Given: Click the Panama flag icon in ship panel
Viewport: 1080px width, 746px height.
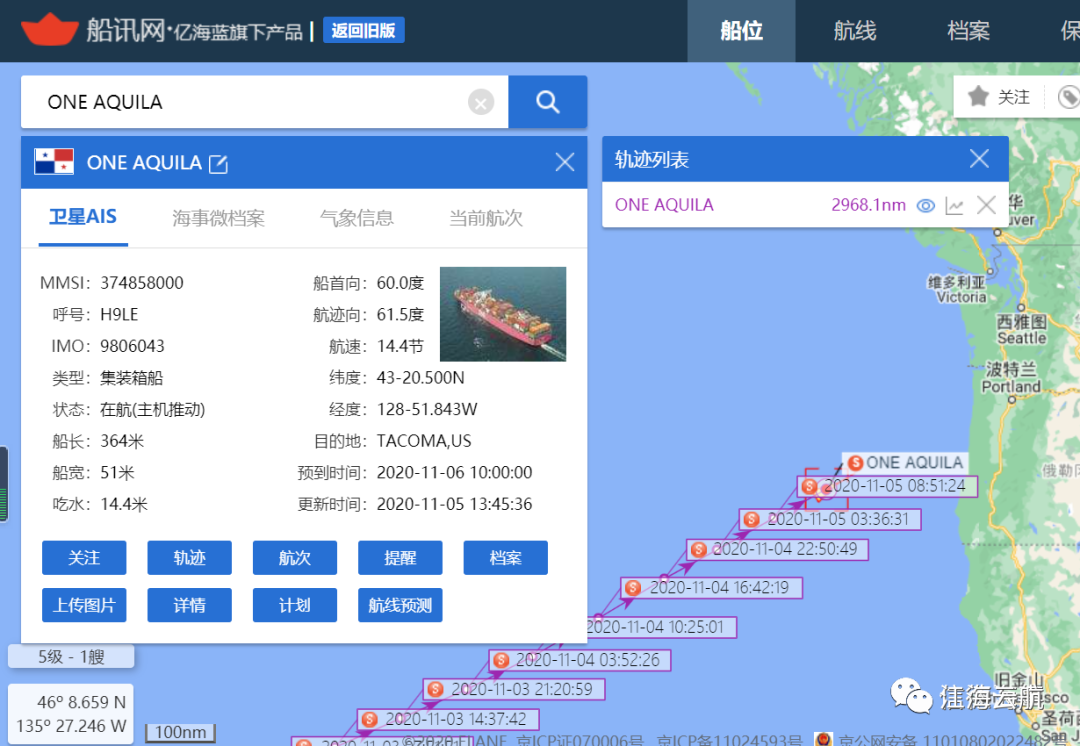Looking at the screenshot, I should (x=54, y=161).
